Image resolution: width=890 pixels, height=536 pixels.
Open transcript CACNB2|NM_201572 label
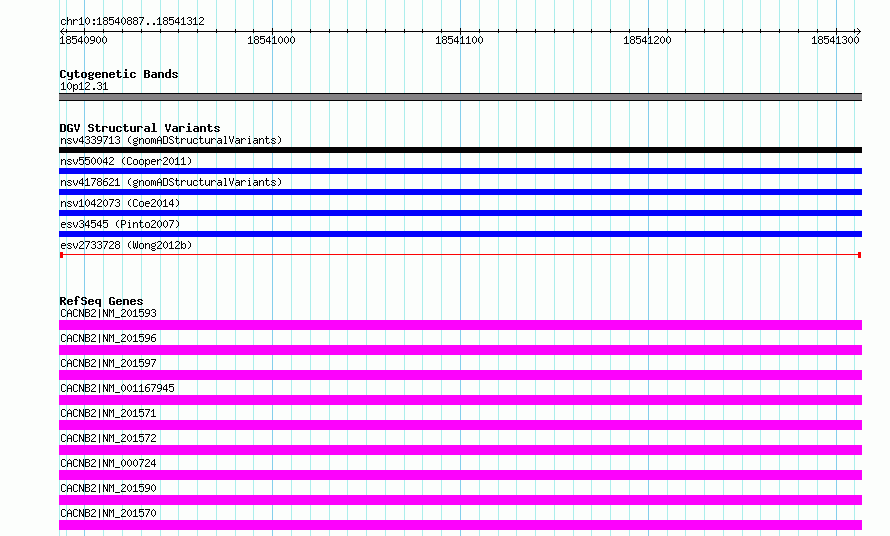(108, 438)
